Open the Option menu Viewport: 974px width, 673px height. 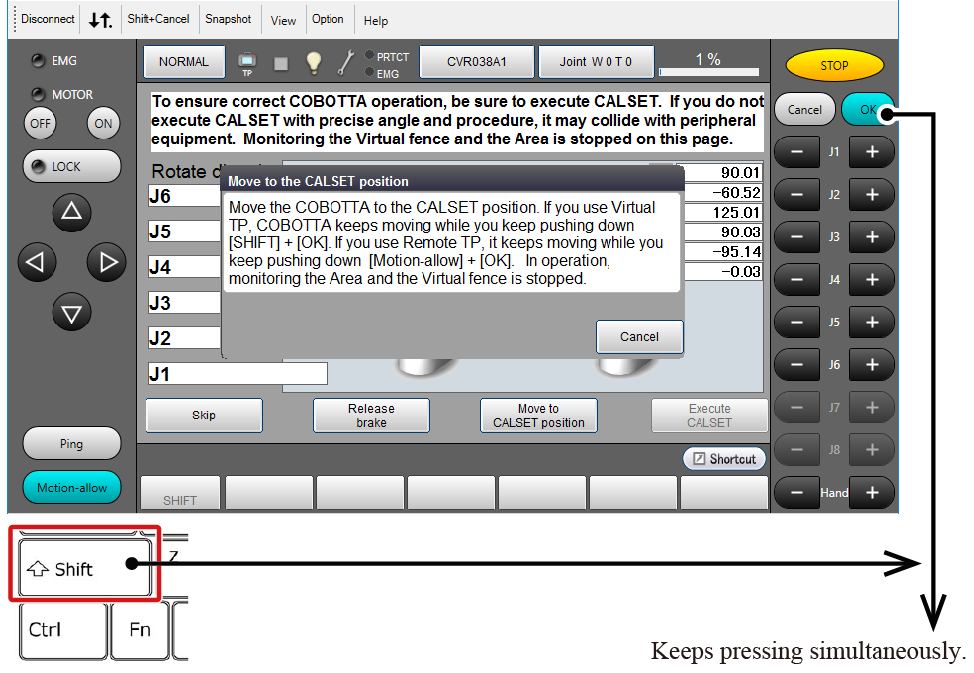(327, 20)
